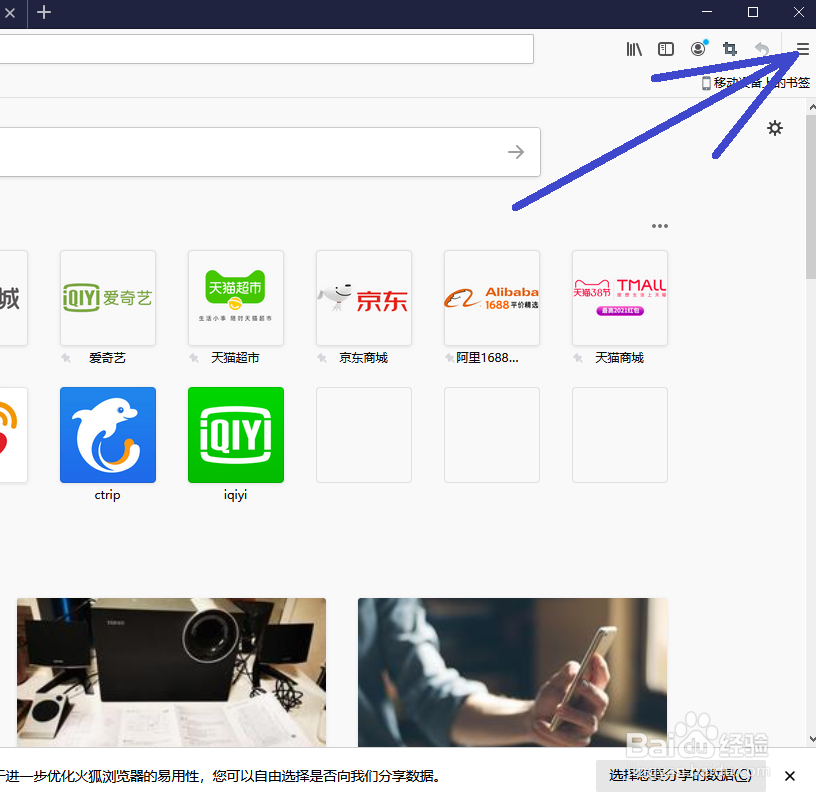
Task: Click pin icon beside 京东商城 label
Action: pyautogui.click(x=322, y=358)
